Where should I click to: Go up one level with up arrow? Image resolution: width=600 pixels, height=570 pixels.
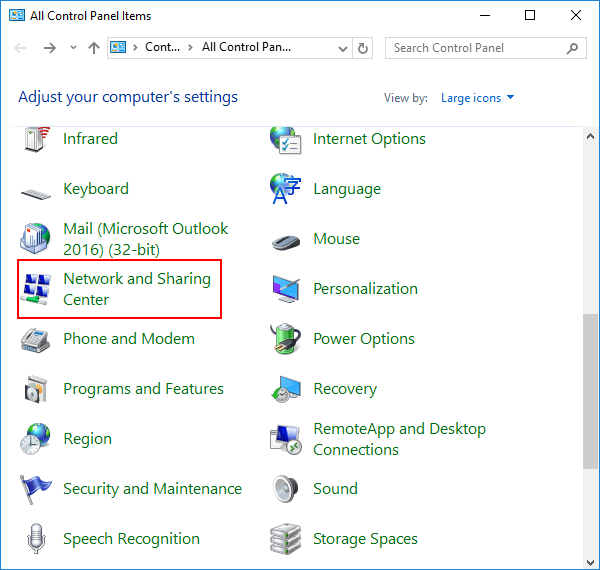(x=94, y=48)
